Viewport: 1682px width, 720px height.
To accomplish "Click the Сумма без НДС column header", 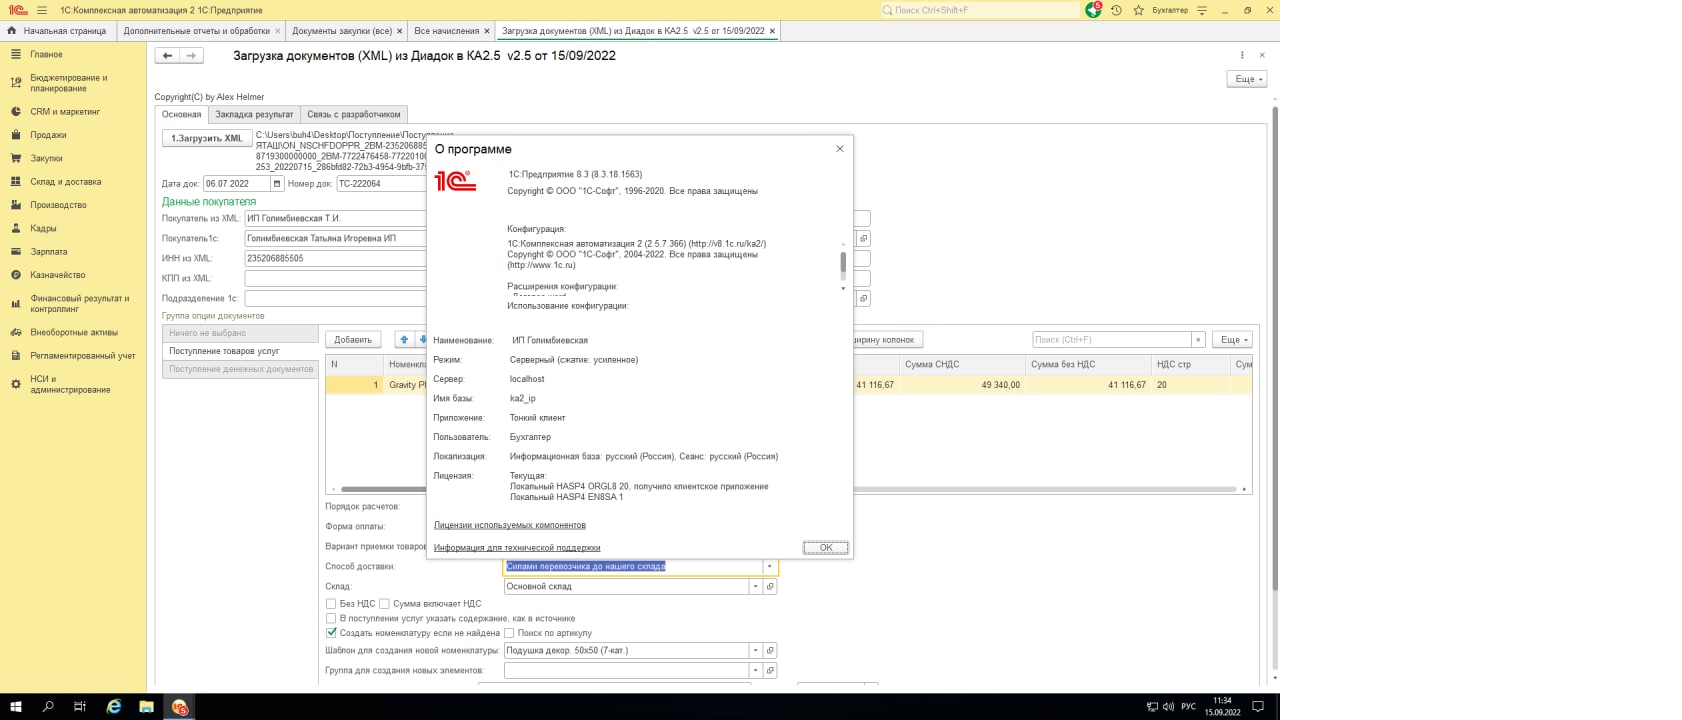I will (x=1088, y=365).
